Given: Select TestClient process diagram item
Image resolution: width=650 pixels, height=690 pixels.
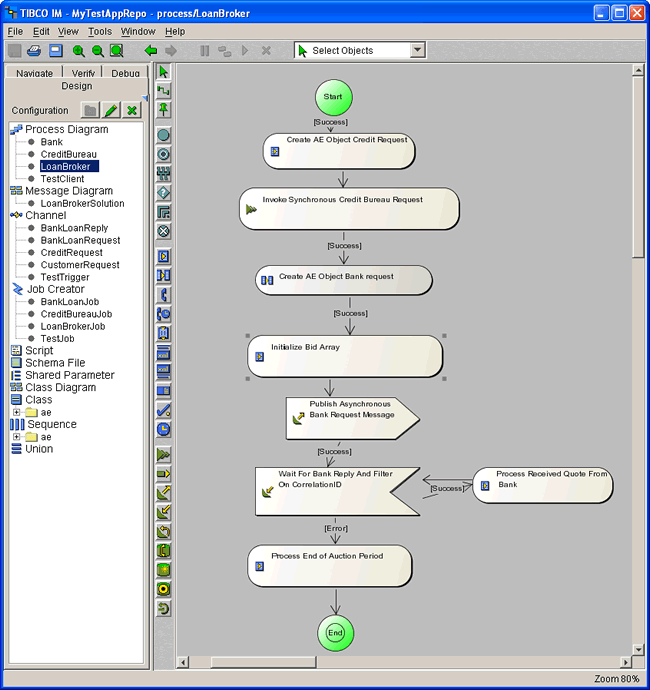Looking at the screenshot, I should tap(62, 179).
